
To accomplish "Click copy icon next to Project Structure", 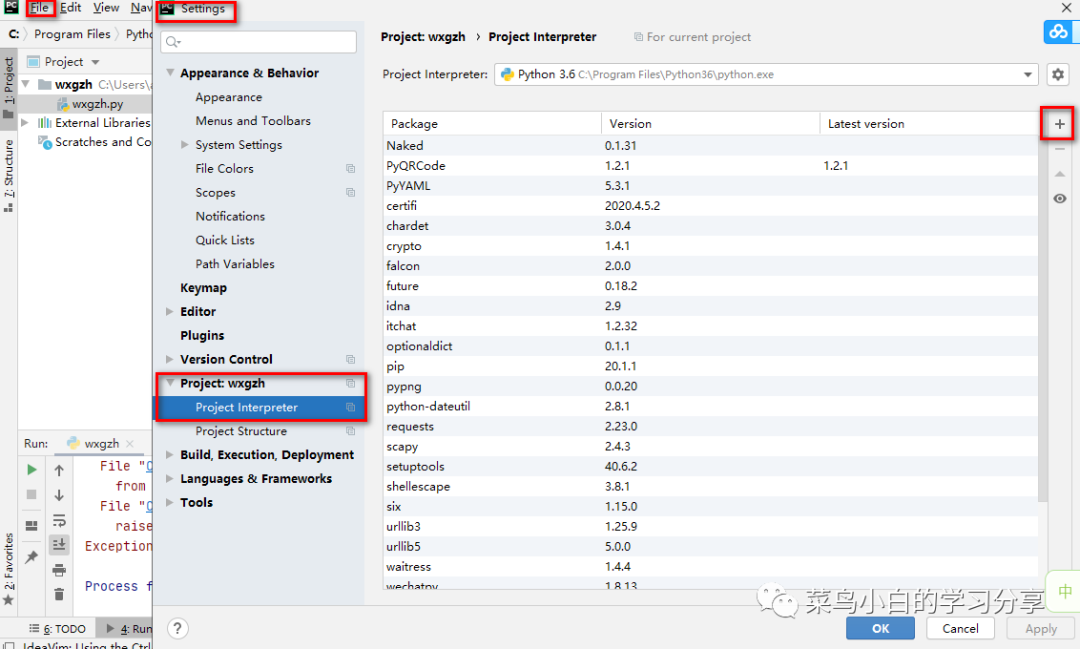I will (x=351, y=431).
